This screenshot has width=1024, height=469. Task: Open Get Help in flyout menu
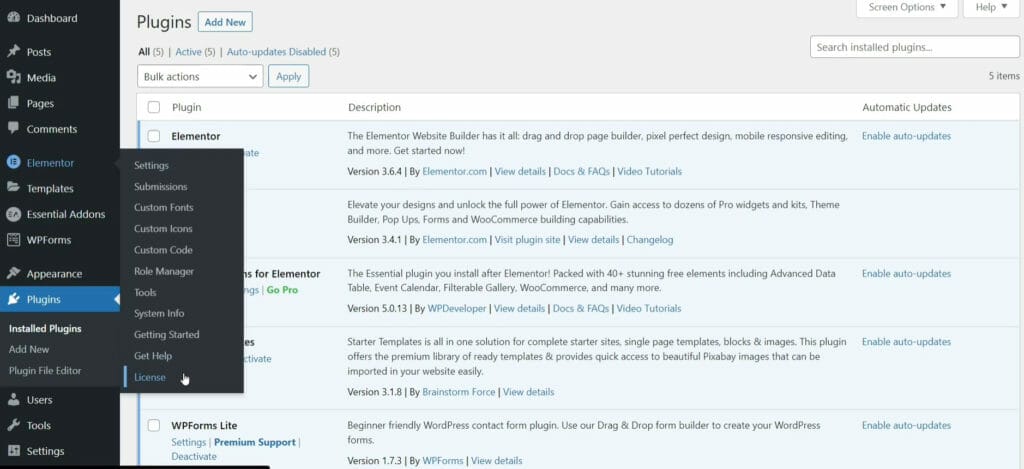click(153, 355)
